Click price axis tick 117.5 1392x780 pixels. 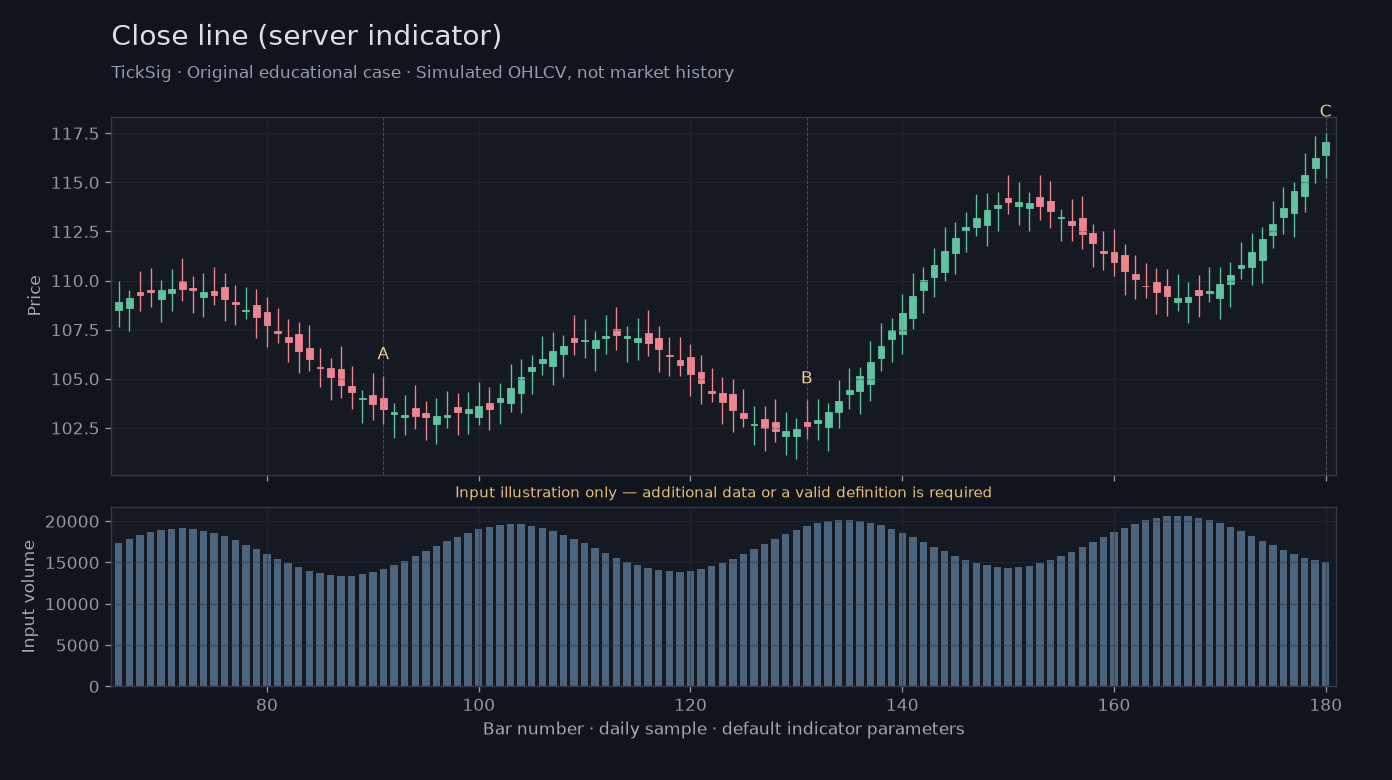tap(76, 134)
